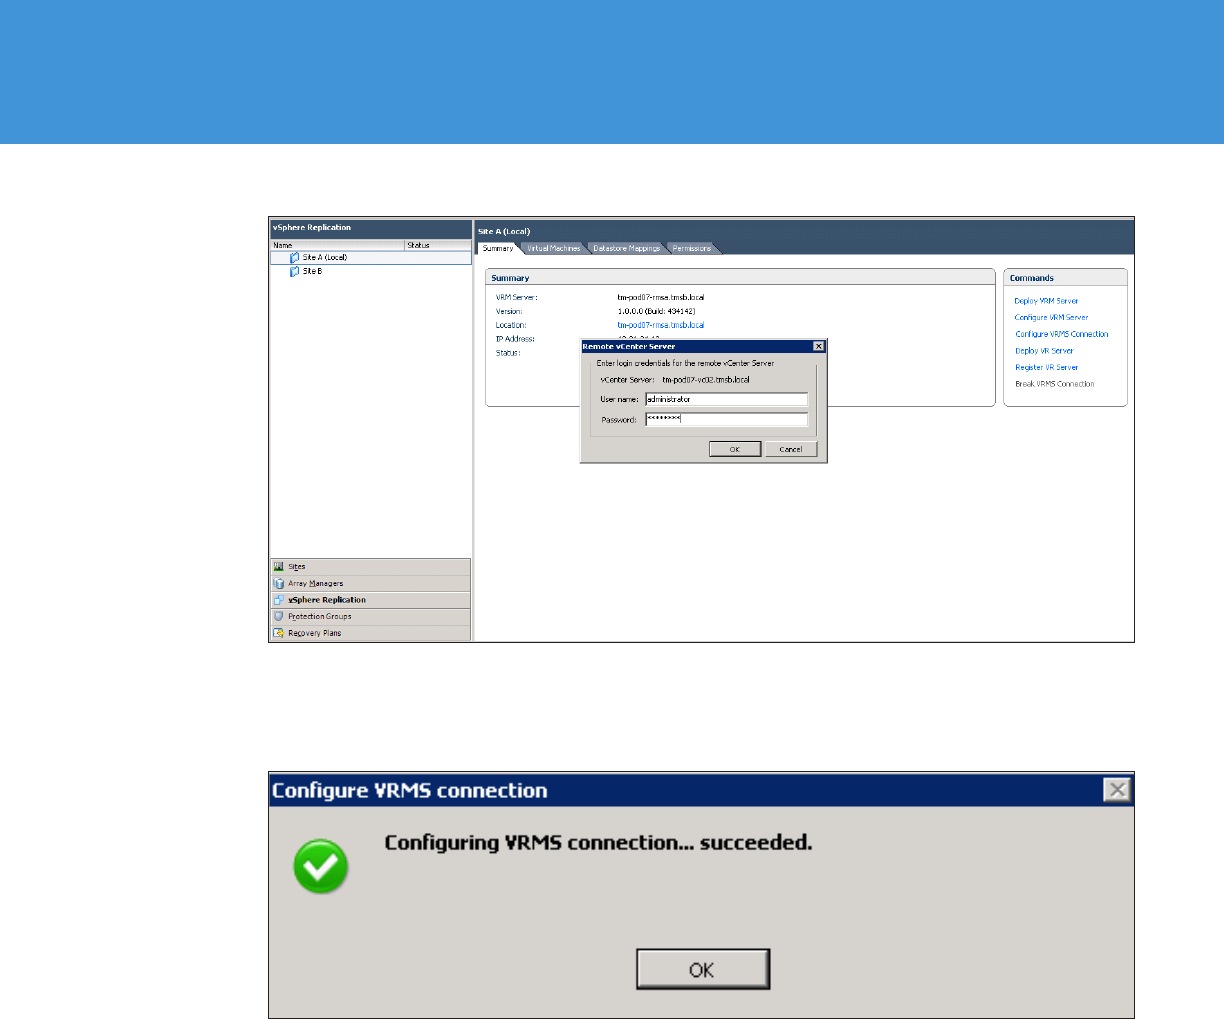Click the green success checkmark icon
Image resolution: width=1224 pixels, height=1019 pixels.
321,866
